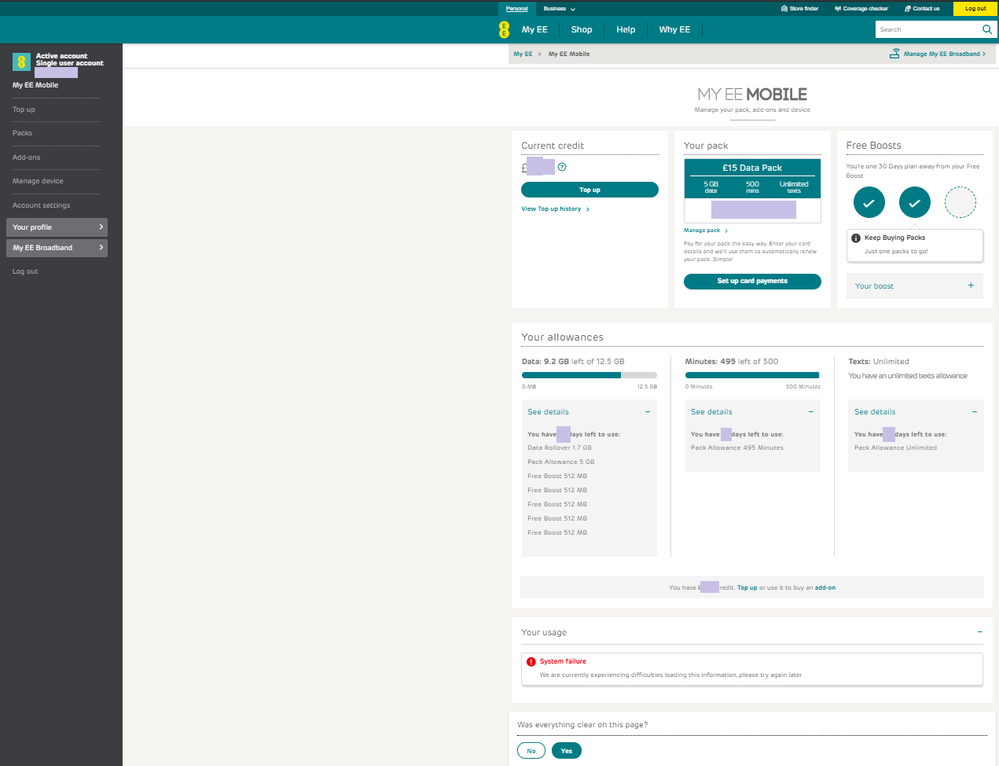Open the Shop menu in the navigation bar
Viewport: 999px width, 766px height.
581,30
